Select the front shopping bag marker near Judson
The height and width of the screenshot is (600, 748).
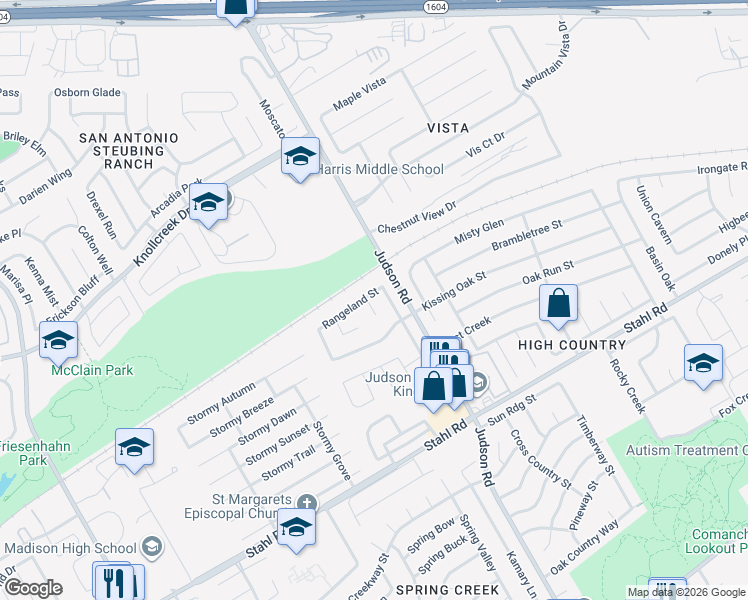(433, 386)
